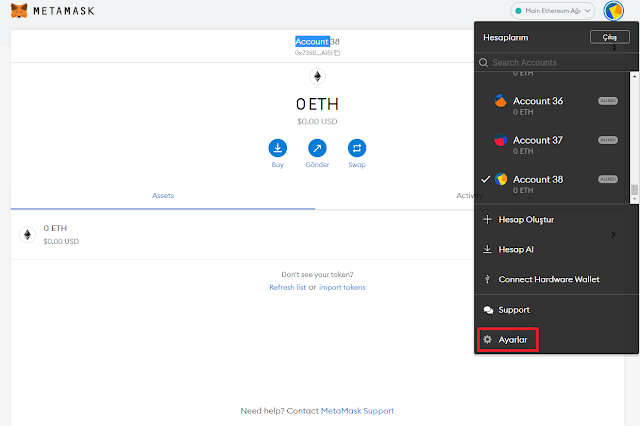
Task: Follow the import tokens link
Action: (x=342, y=287)
